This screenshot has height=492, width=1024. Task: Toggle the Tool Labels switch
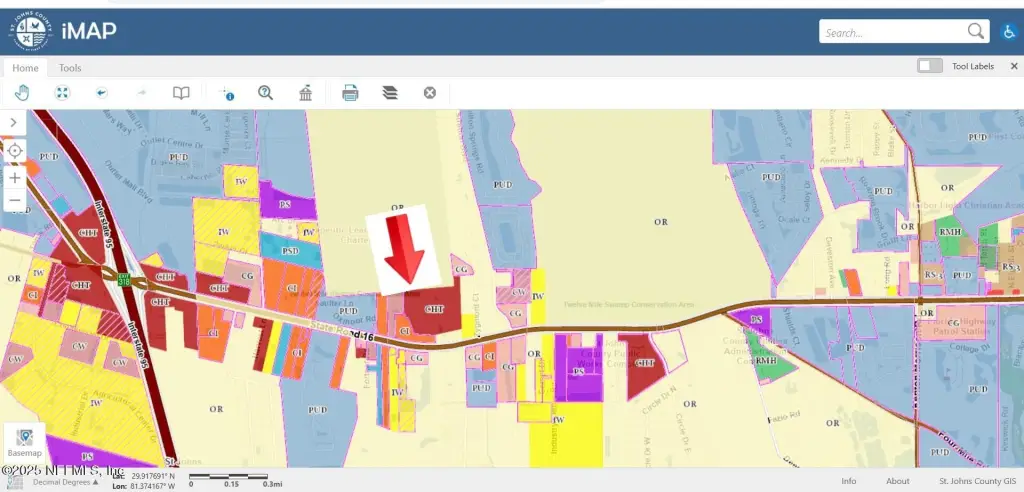(930, 66)
